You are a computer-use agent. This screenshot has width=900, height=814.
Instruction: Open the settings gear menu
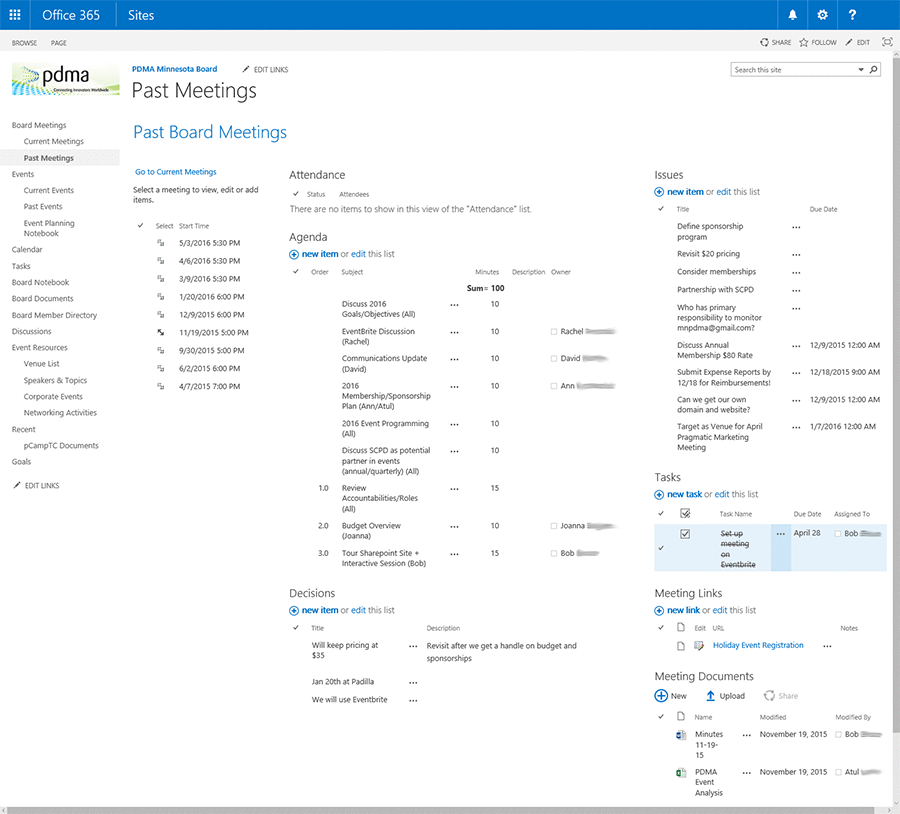click(x=822, y=15)
